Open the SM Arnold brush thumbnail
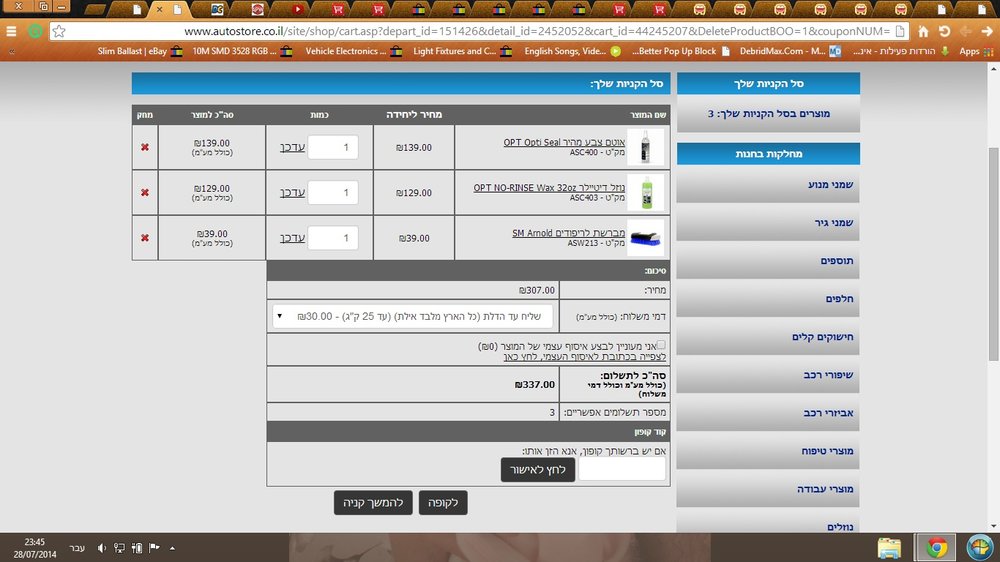 (x=645, y=238)
